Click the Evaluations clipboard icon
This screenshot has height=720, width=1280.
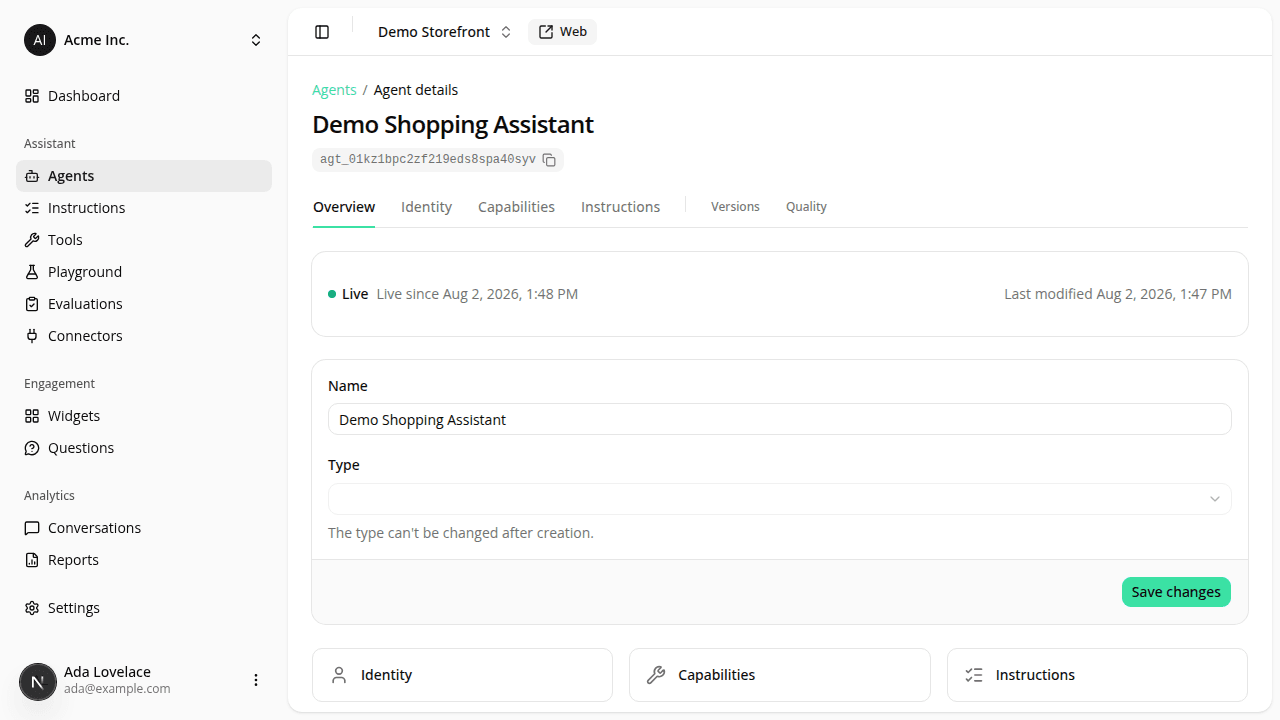pyautogui.click(x=32, y=304)
